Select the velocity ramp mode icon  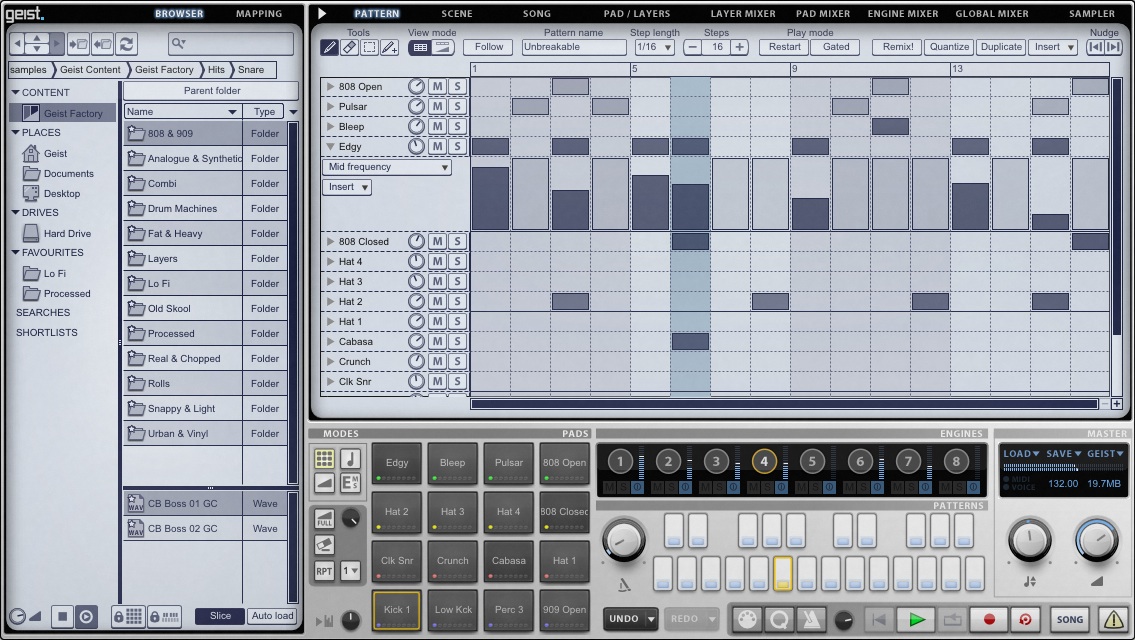point(324,483)
